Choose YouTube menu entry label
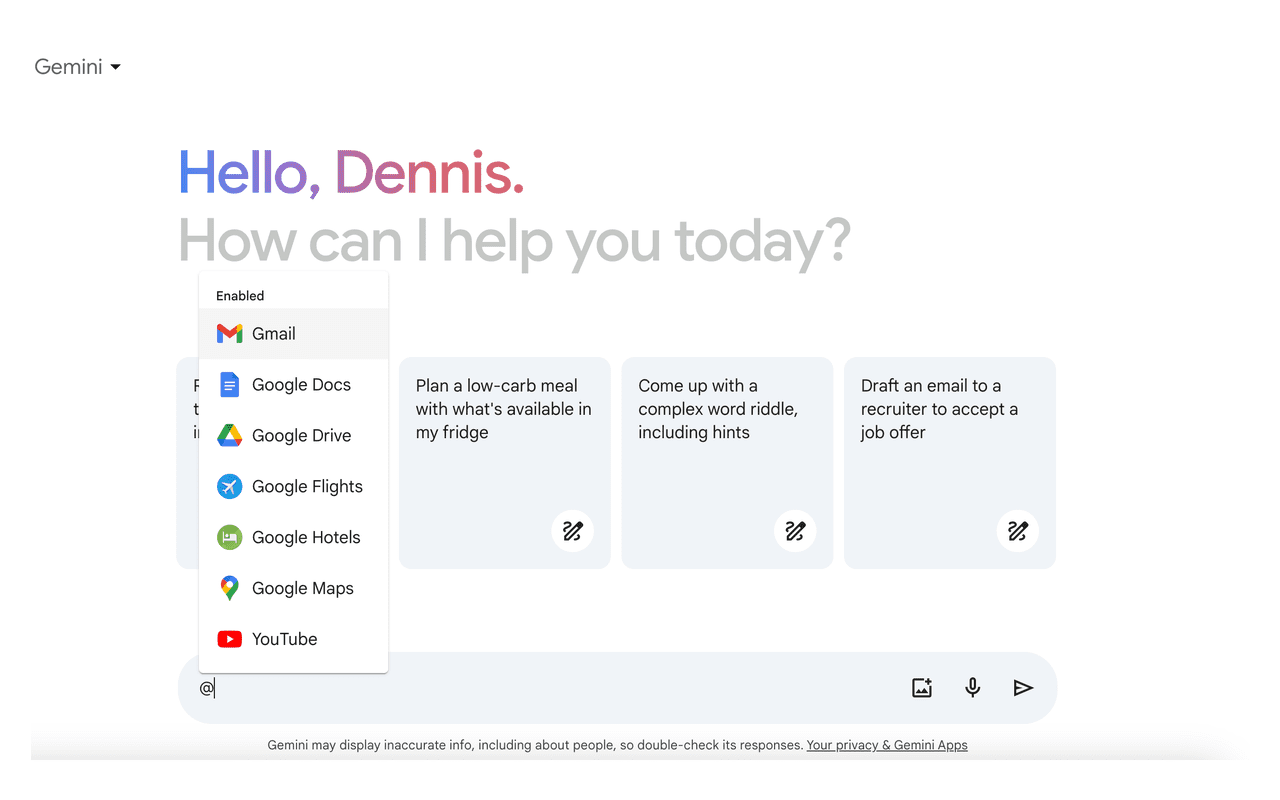 pyautogui.click(x=284, y=640)
